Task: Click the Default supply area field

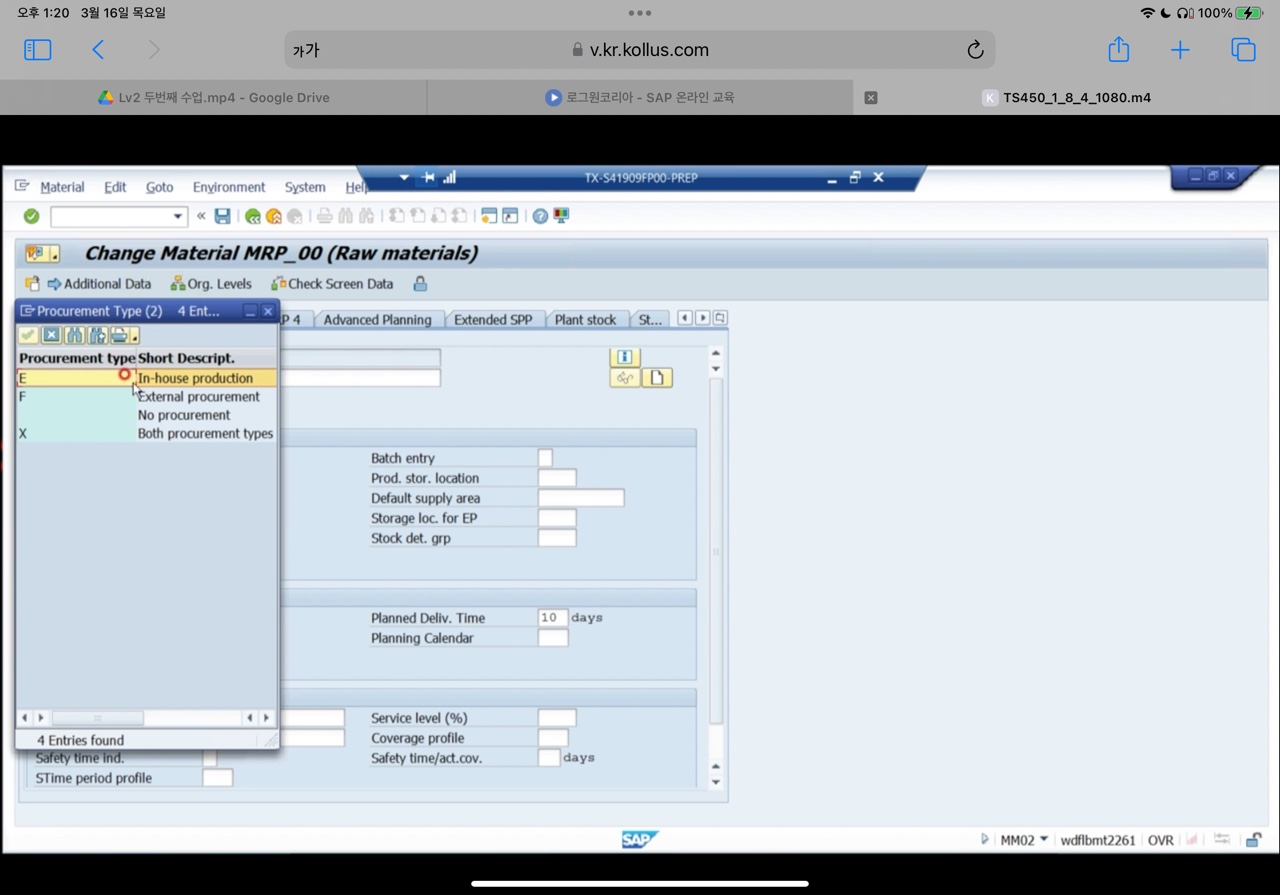Action: tap(581, 498)
